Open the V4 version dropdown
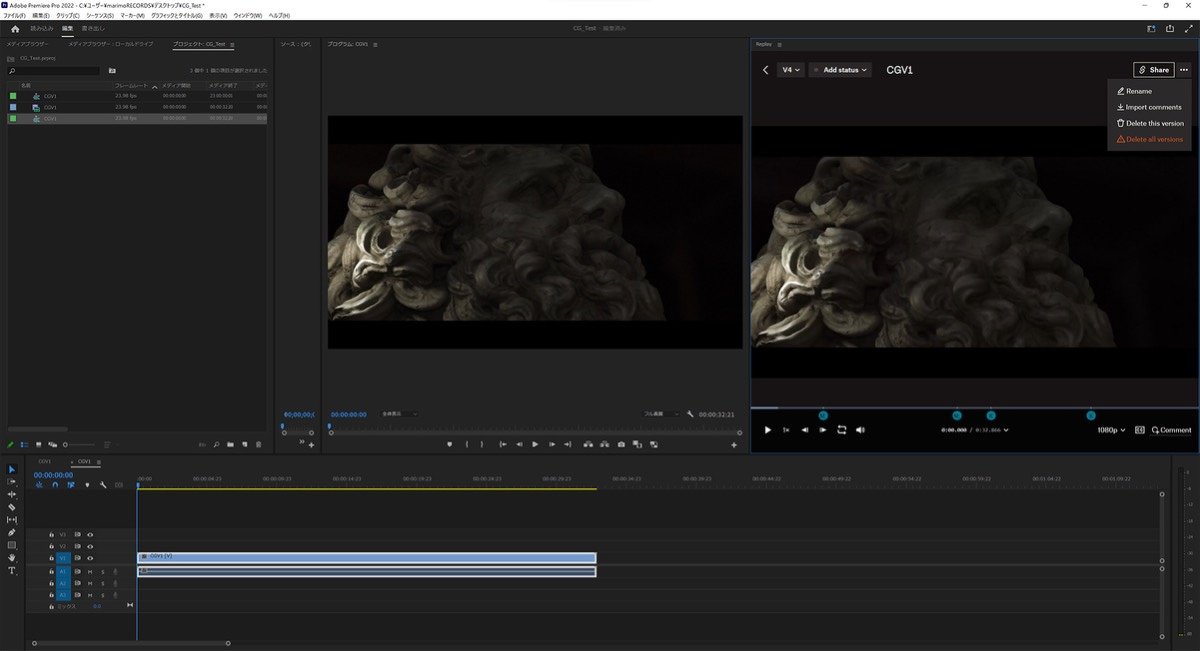 click(x=791, y=70)
